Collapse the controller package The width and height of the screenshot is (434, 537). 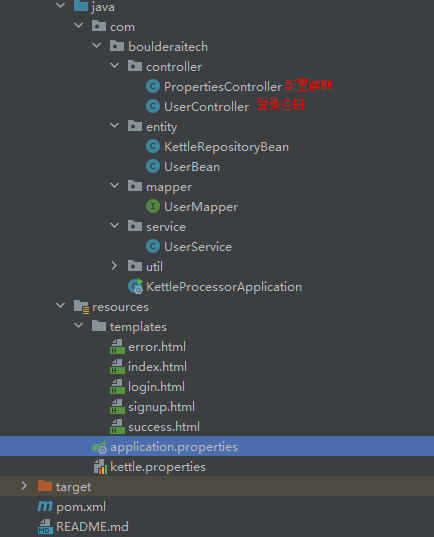tap(114, 66)
